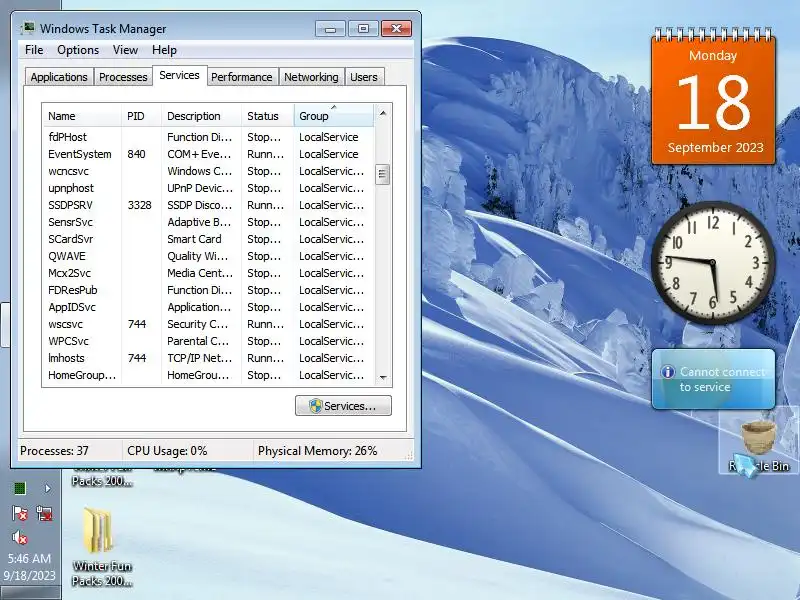800x600 pixels.
Task: Select the FDResPub service row
Action: click(x=209, y=290)
